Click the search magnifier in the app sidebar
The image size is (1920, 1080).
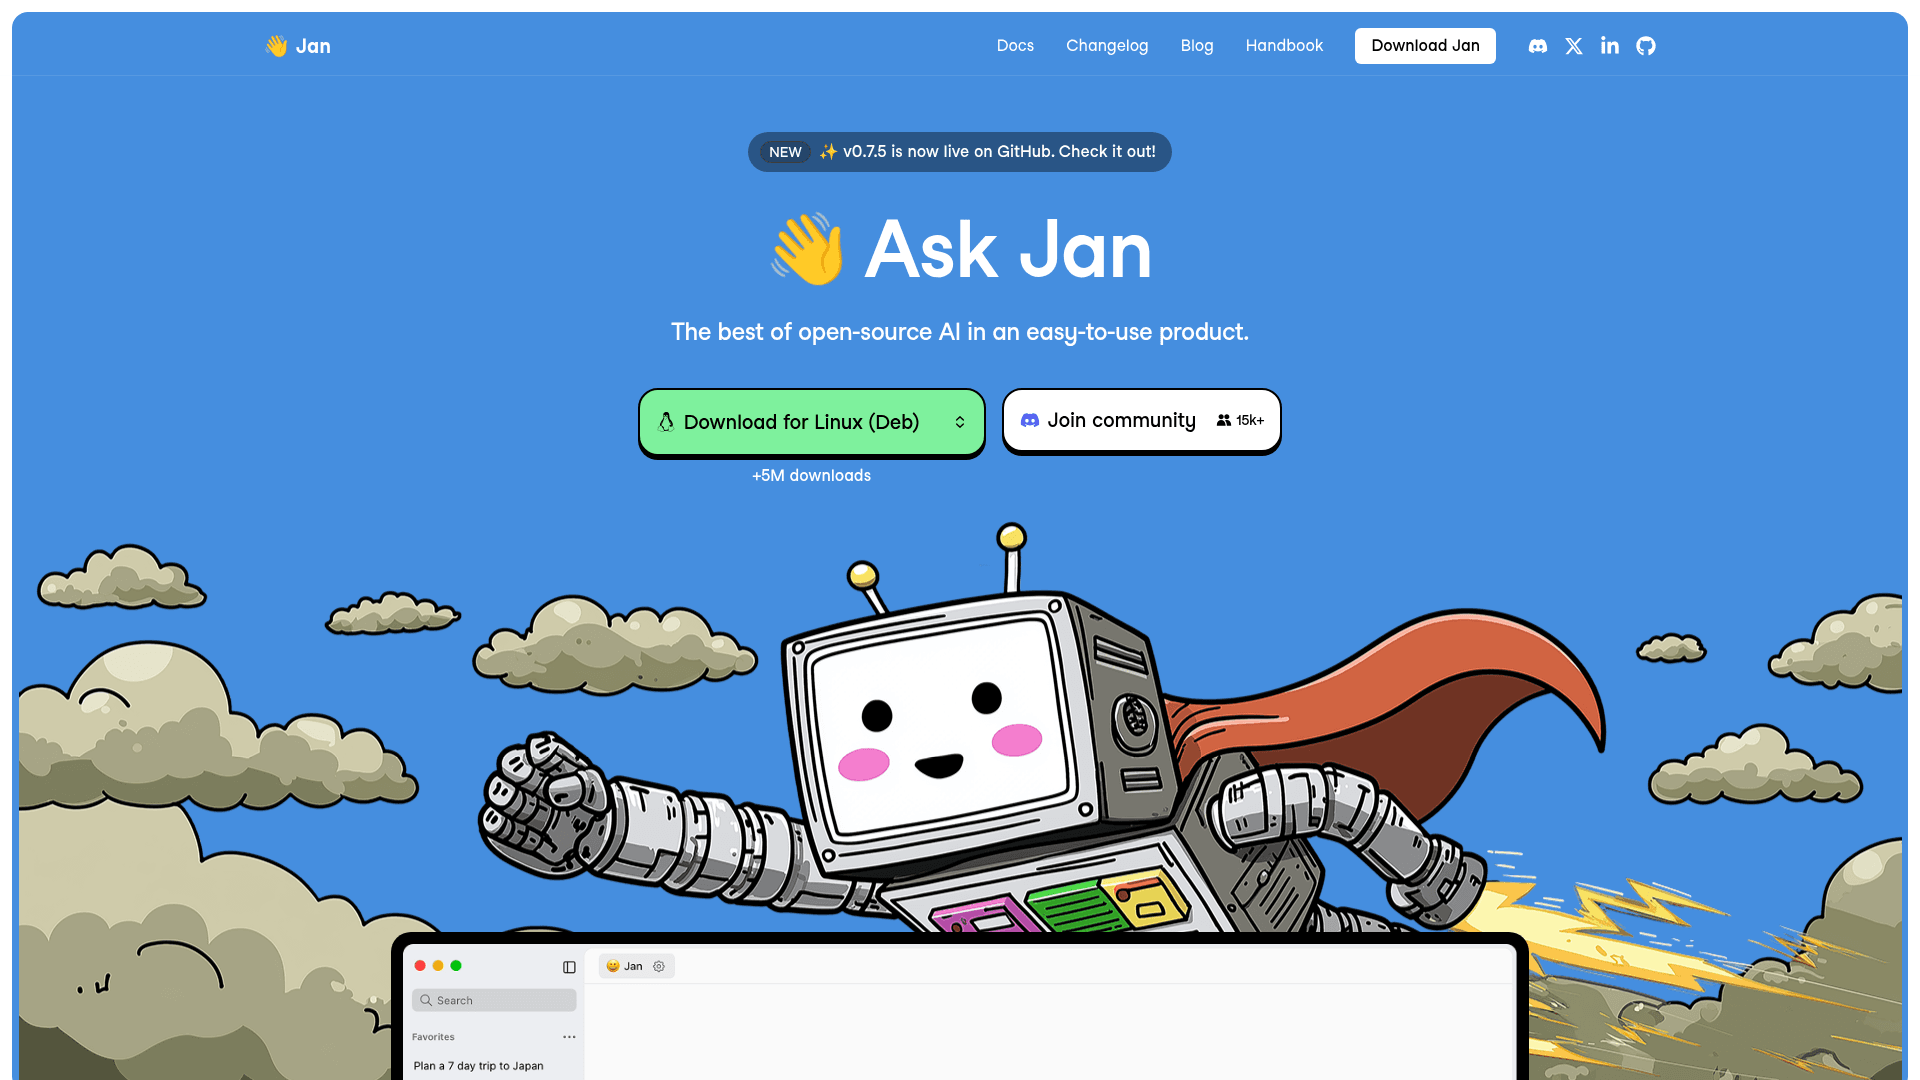[x=428, y=1000]
